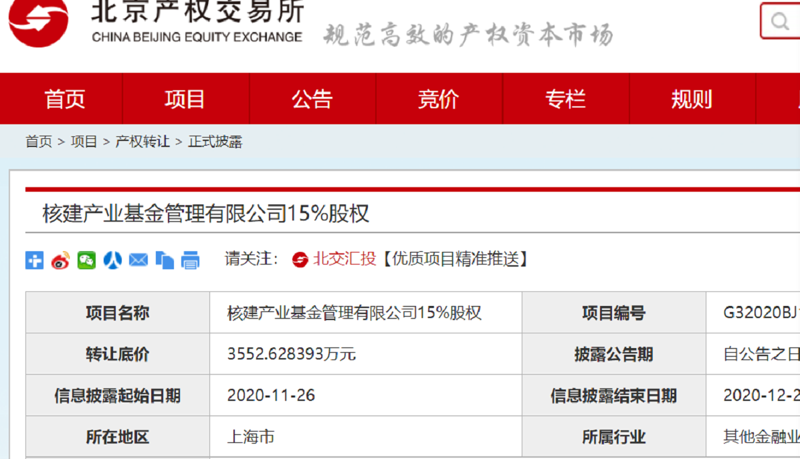This screenshot has width=800, height=459.
Task: Click the 所属行业 table label
Action: (x=614, y=437)
